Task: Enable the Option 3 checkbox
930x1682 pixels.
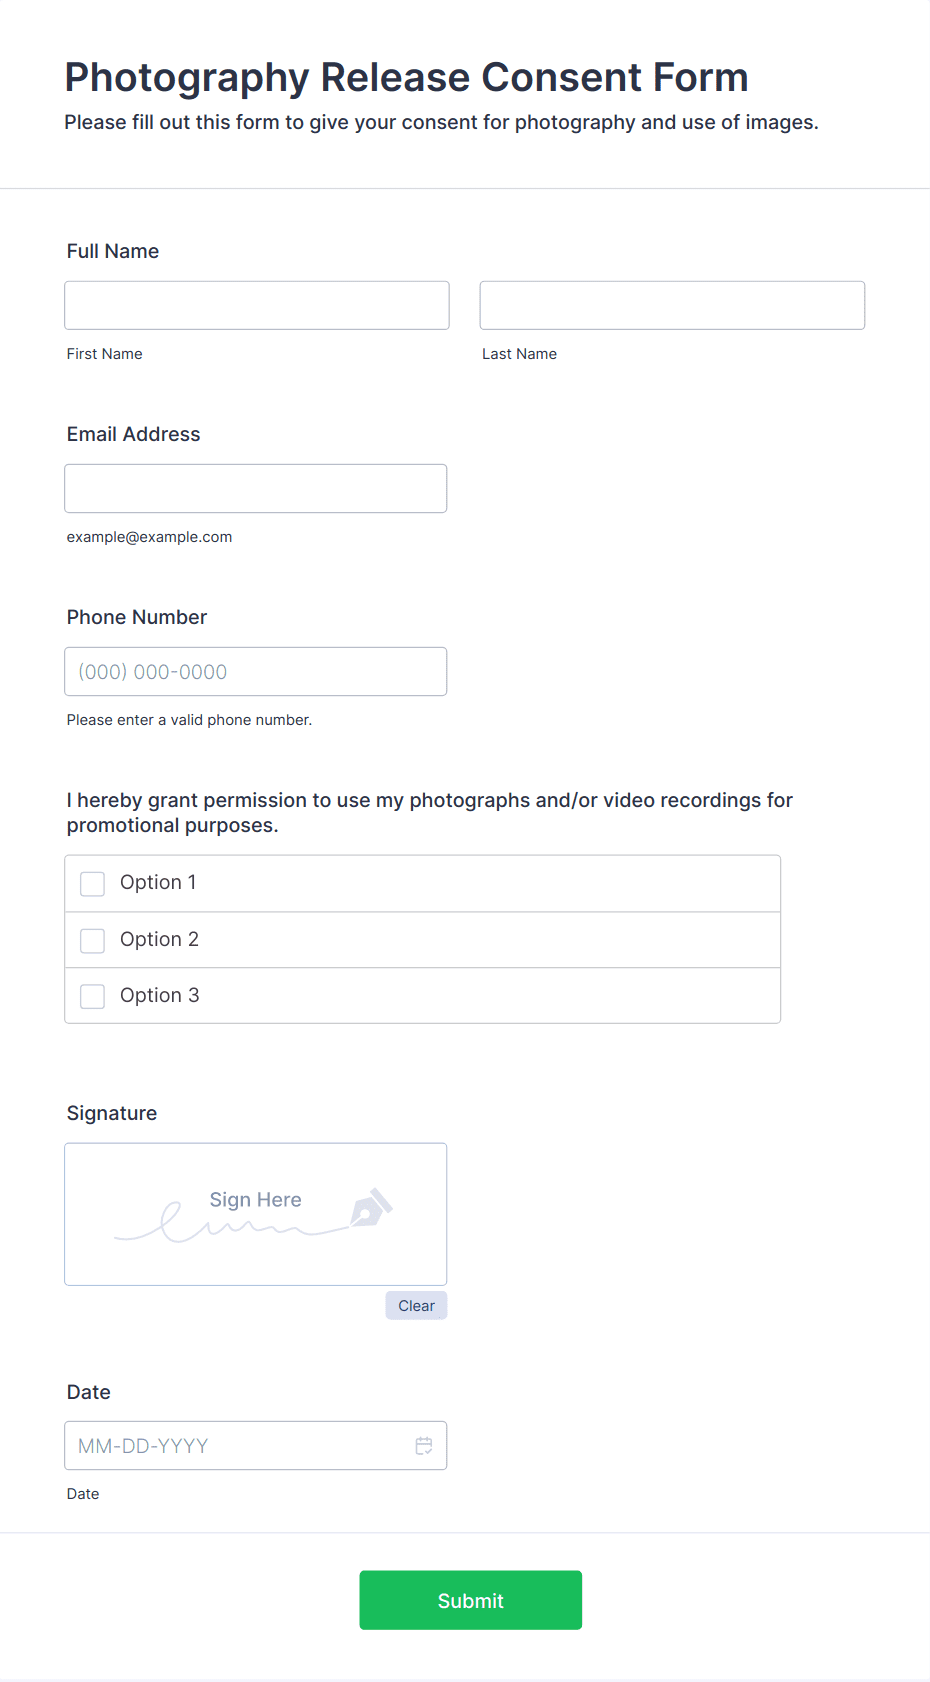Action: point(92,997)
